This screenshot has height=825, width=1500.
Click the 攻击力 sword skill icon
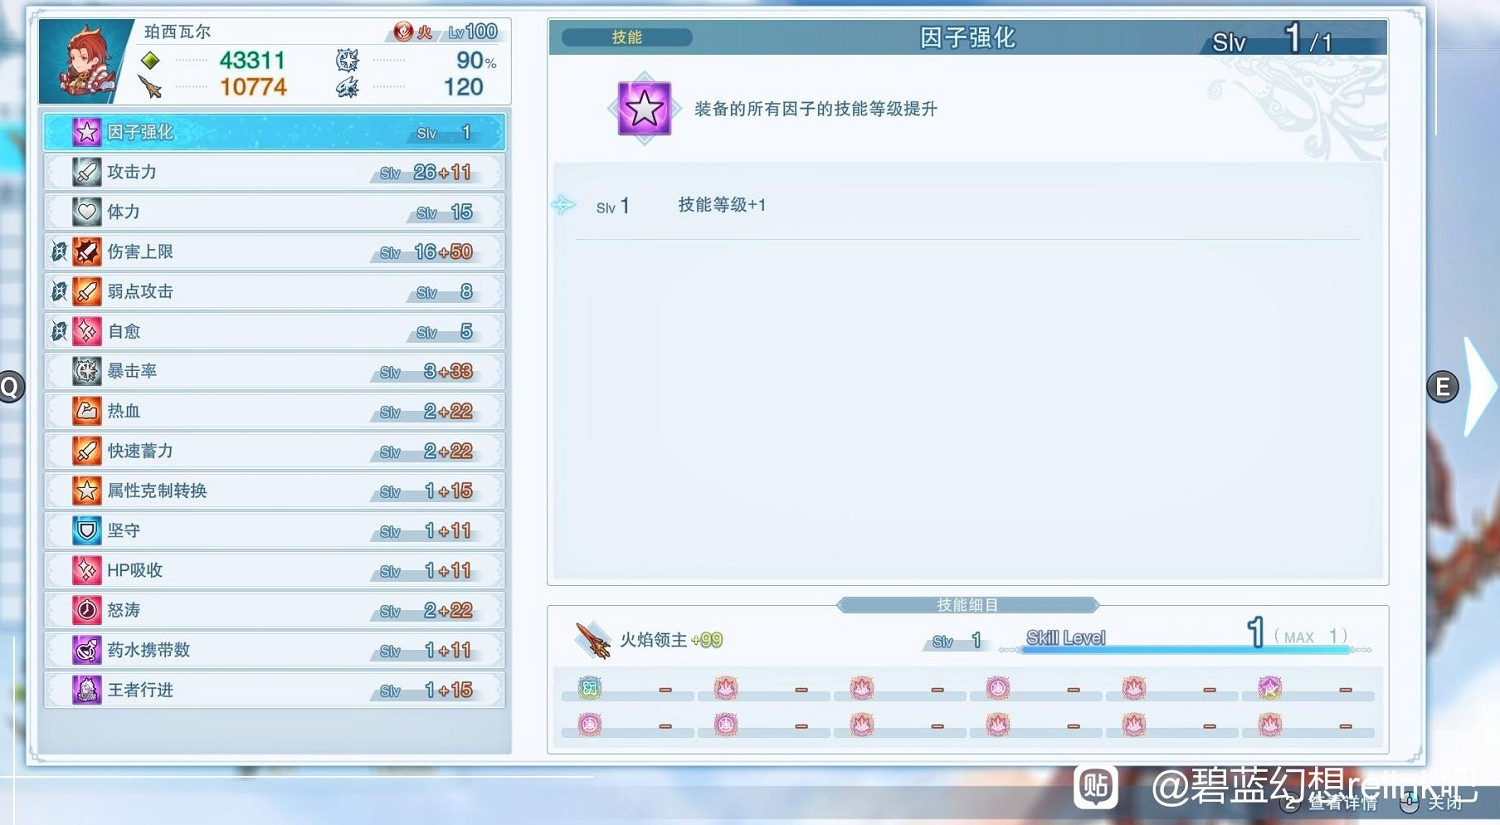coord(86,171)
